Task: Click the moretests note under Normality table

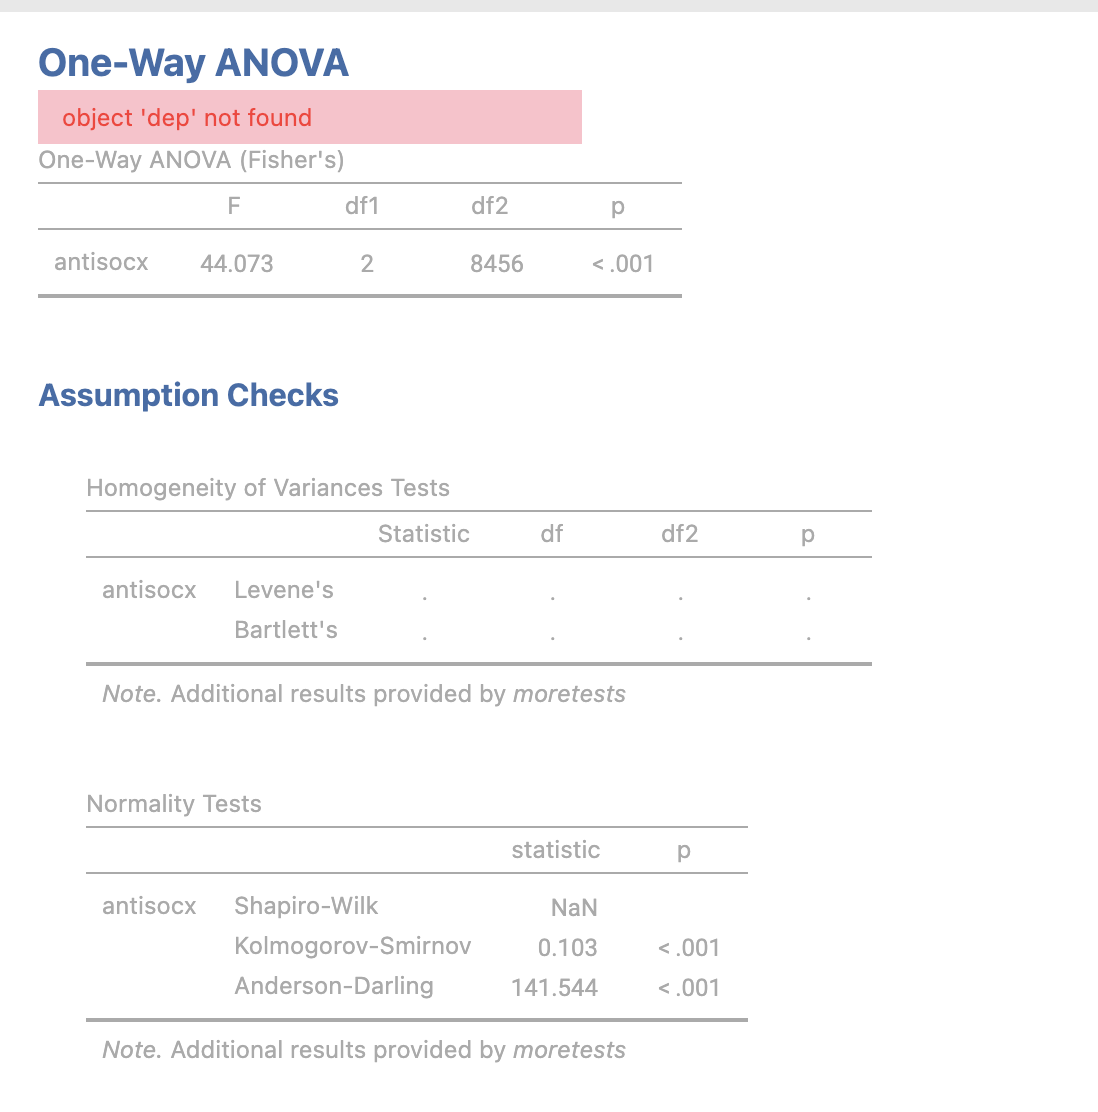Action: 364,1049
